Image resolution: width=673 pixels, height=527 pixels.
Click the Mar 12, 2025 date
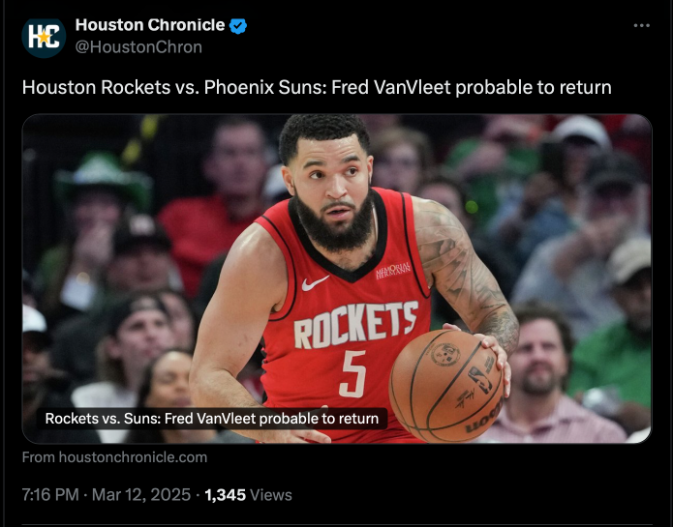coord(141,495)
